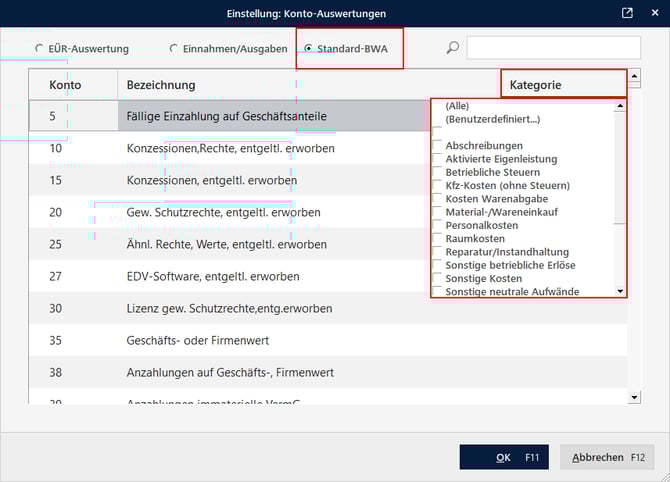
Task: Click the search magnifier icon
Action: tap(453, 47)
